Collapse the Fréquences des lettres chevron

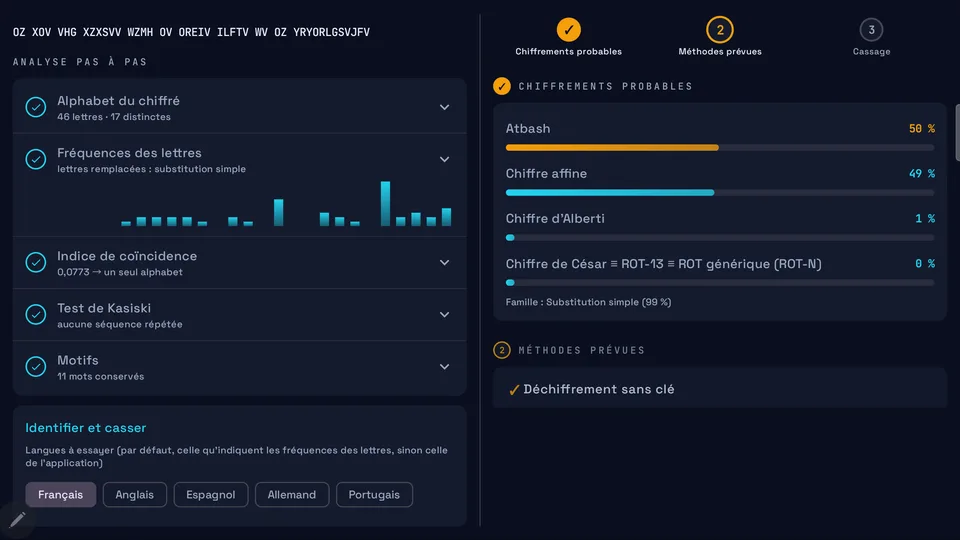444,159
